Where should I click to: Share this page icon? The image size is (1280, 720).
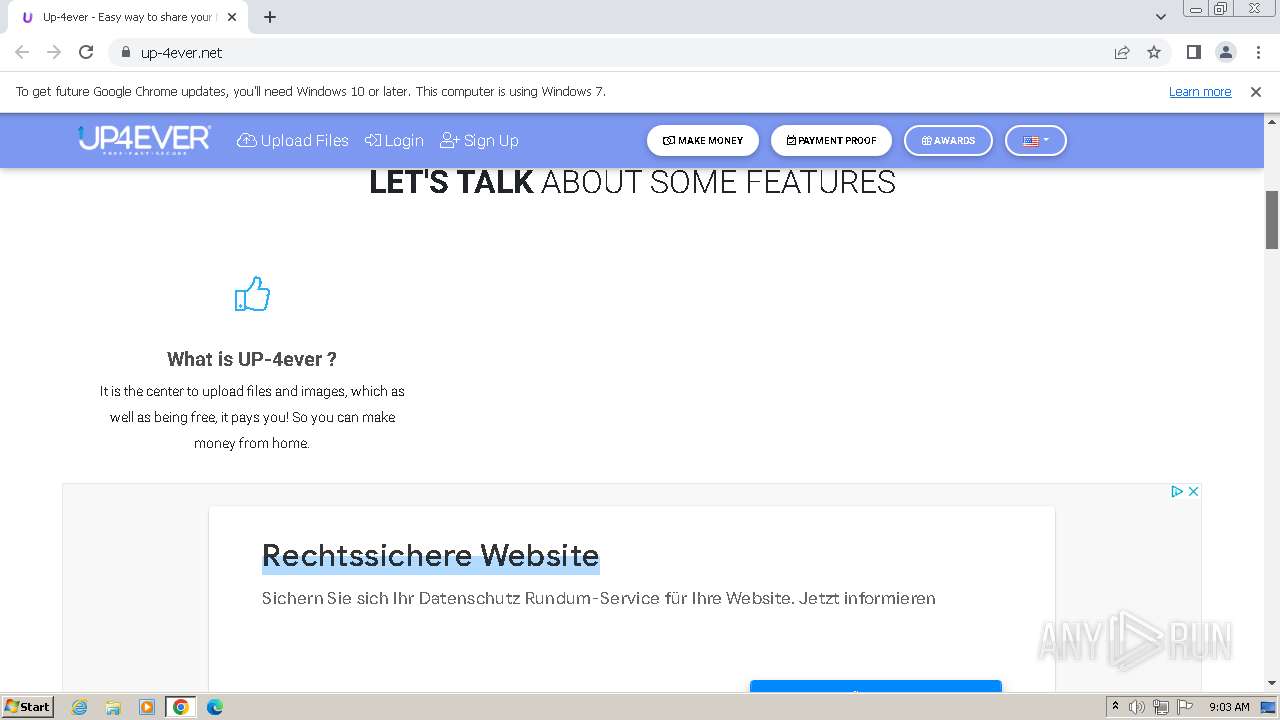point(1122,52)
